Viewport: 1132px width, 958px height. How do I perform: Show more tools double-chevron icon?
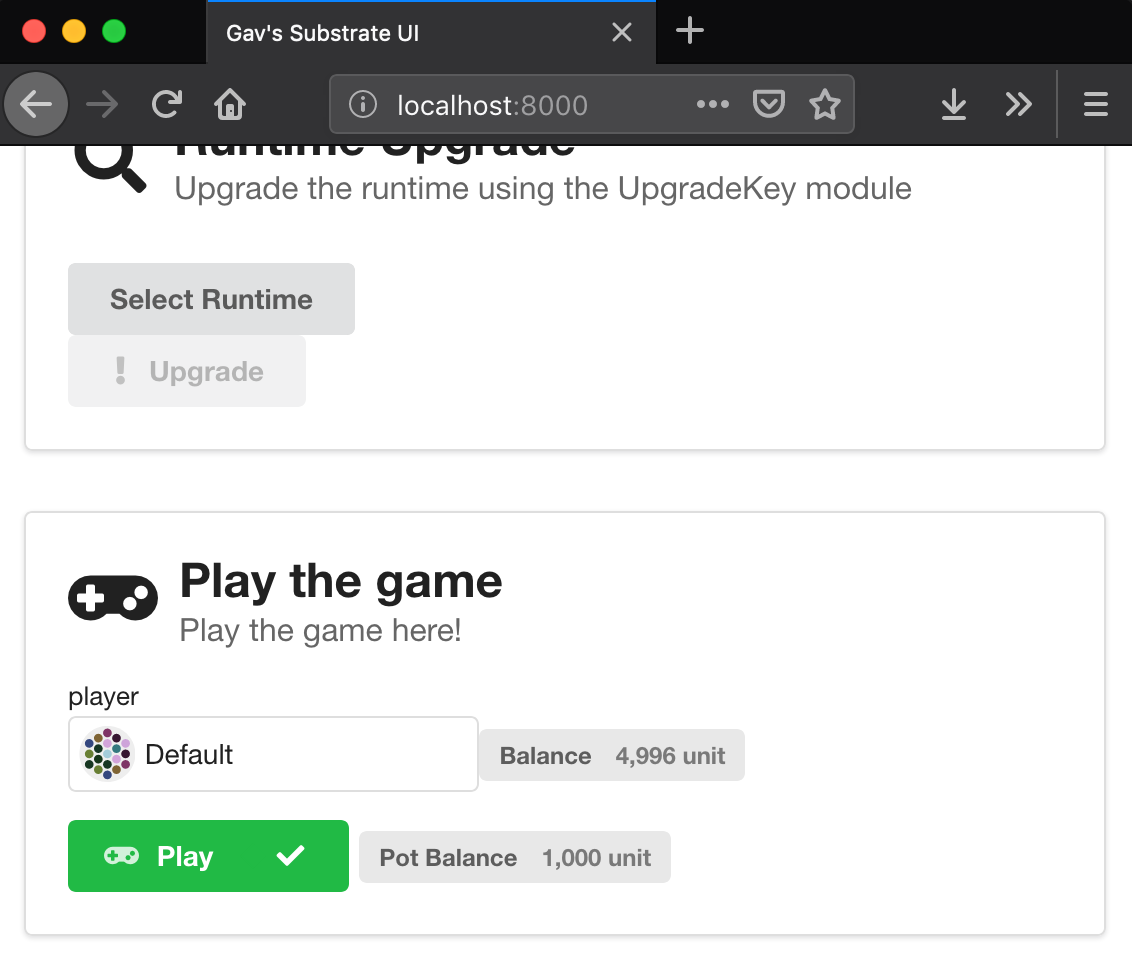[x=1019, y=105]
